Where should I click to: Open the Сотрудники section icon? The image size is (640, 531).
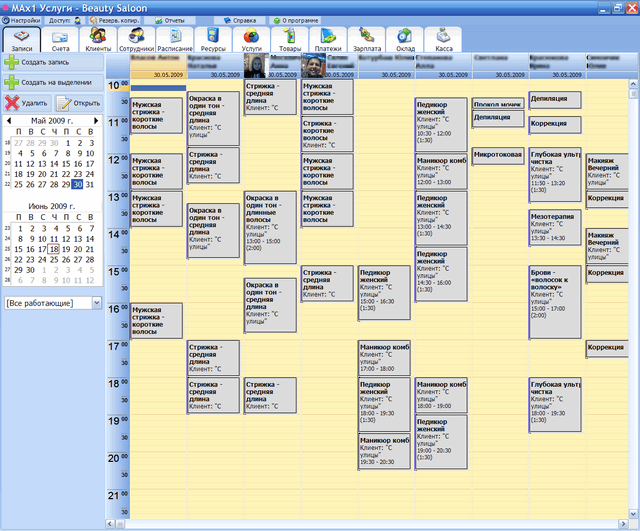tap(136, 40)
